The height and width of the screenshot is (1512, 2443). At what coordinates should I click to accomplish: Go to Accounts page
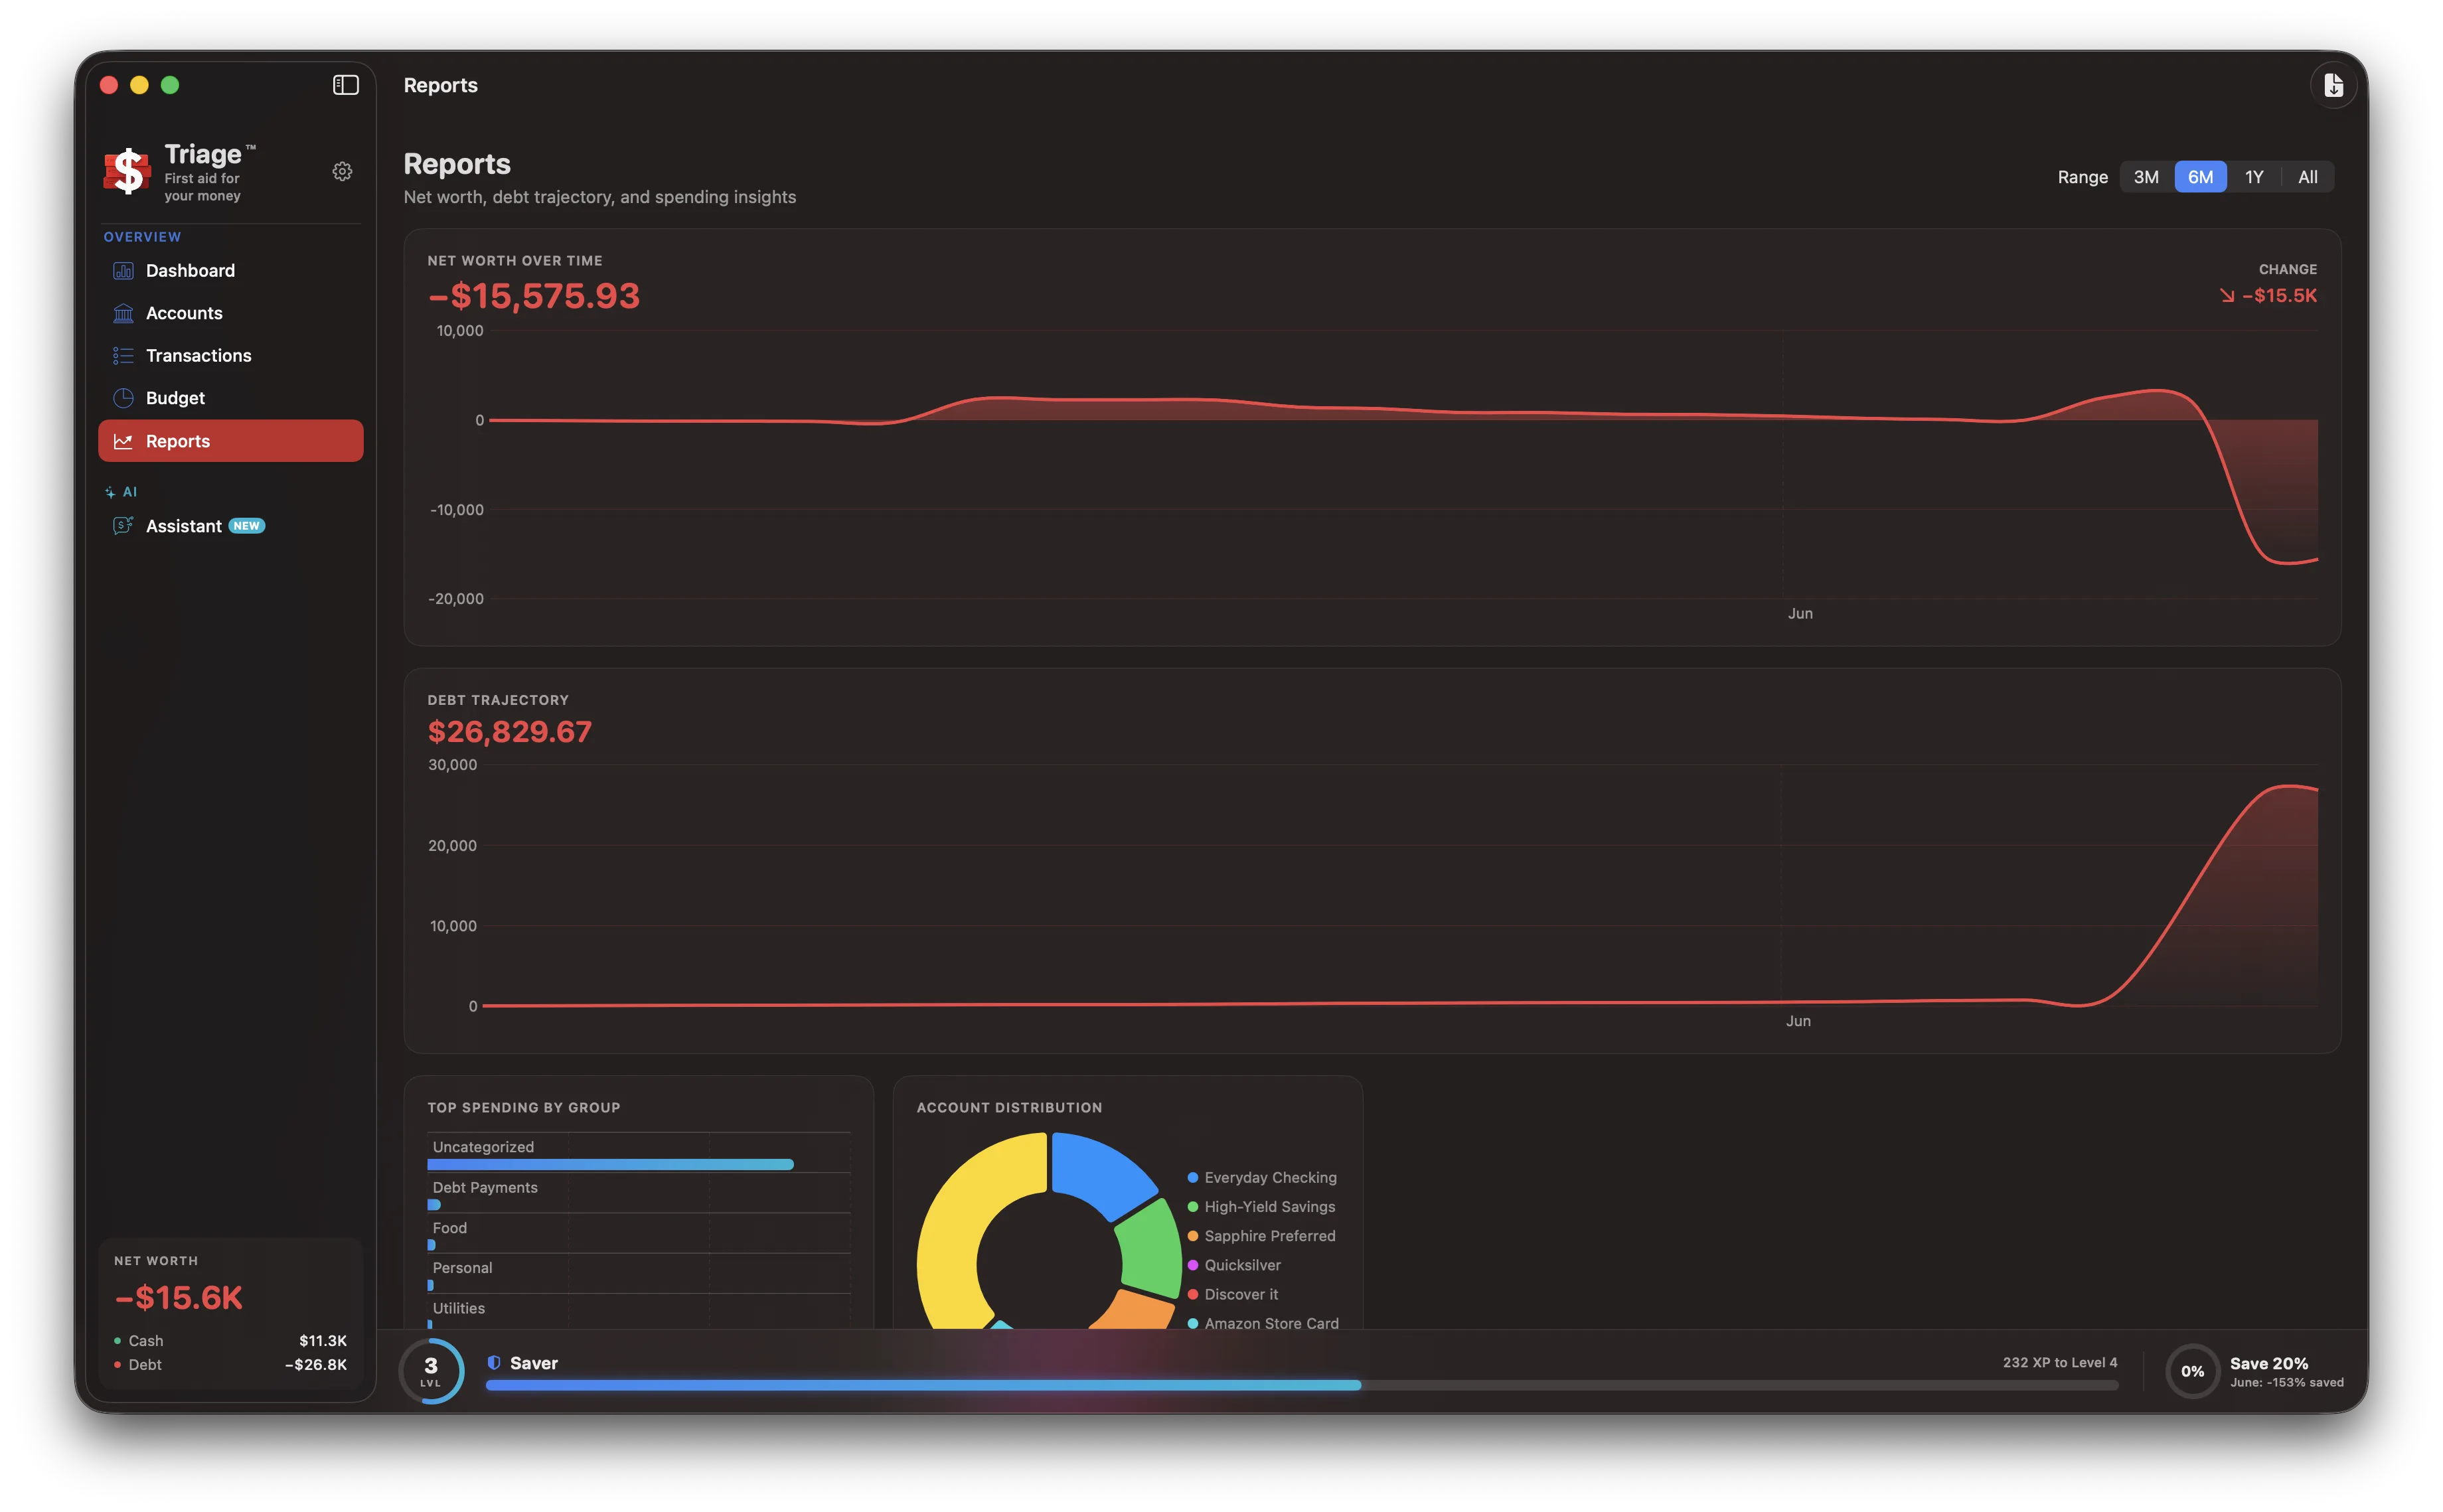pos(231,313)
